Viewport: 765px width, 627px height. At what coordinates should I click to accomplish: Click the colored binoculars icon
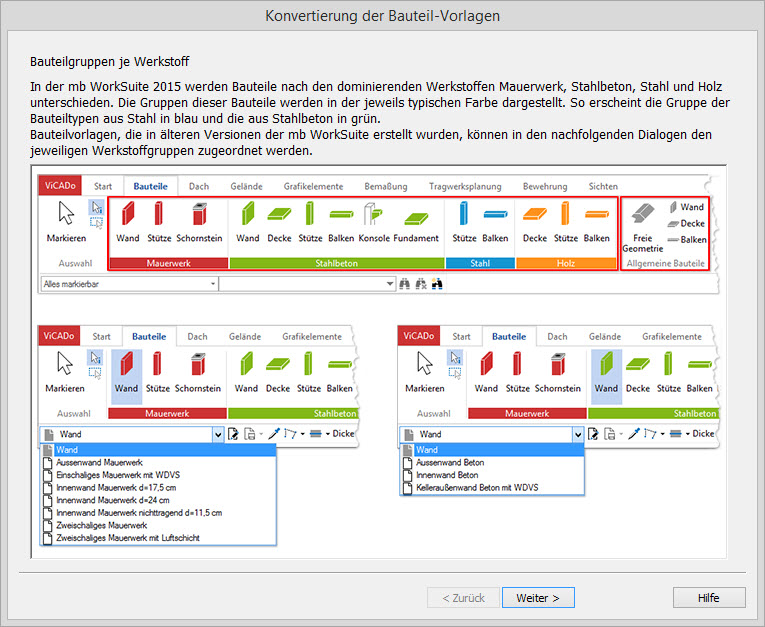tap(437, 283)
